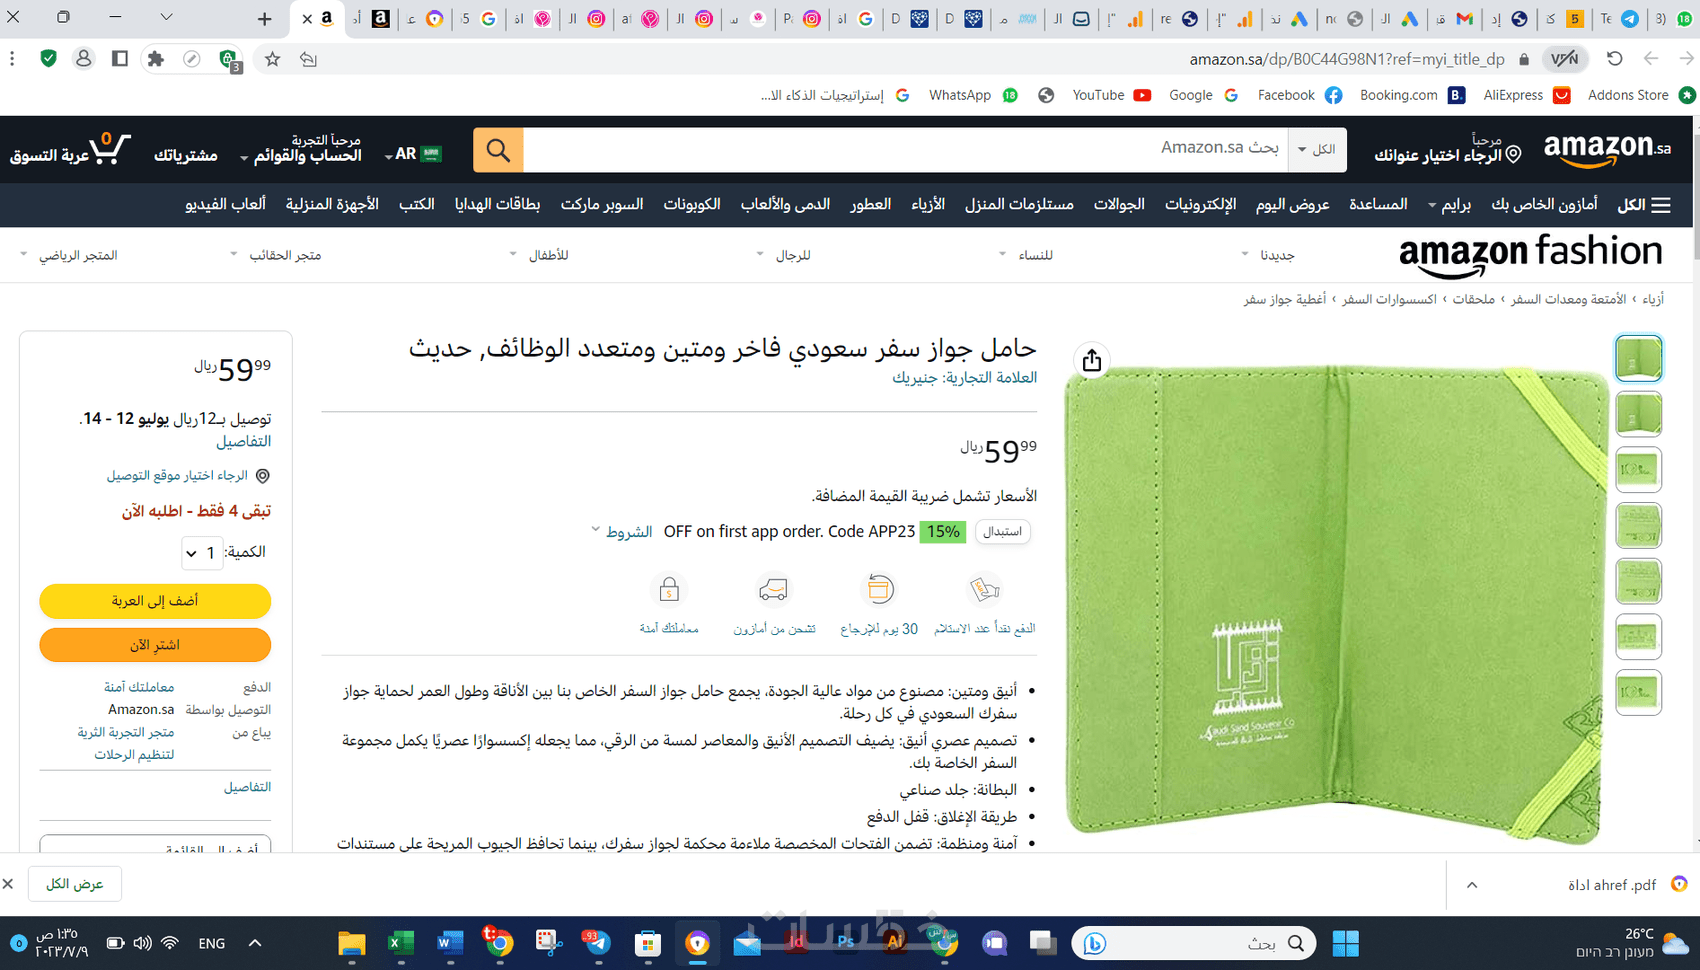The image size is (1700, 970).
Task: Click the share icon on product image
Action: tap(1092, 360)
